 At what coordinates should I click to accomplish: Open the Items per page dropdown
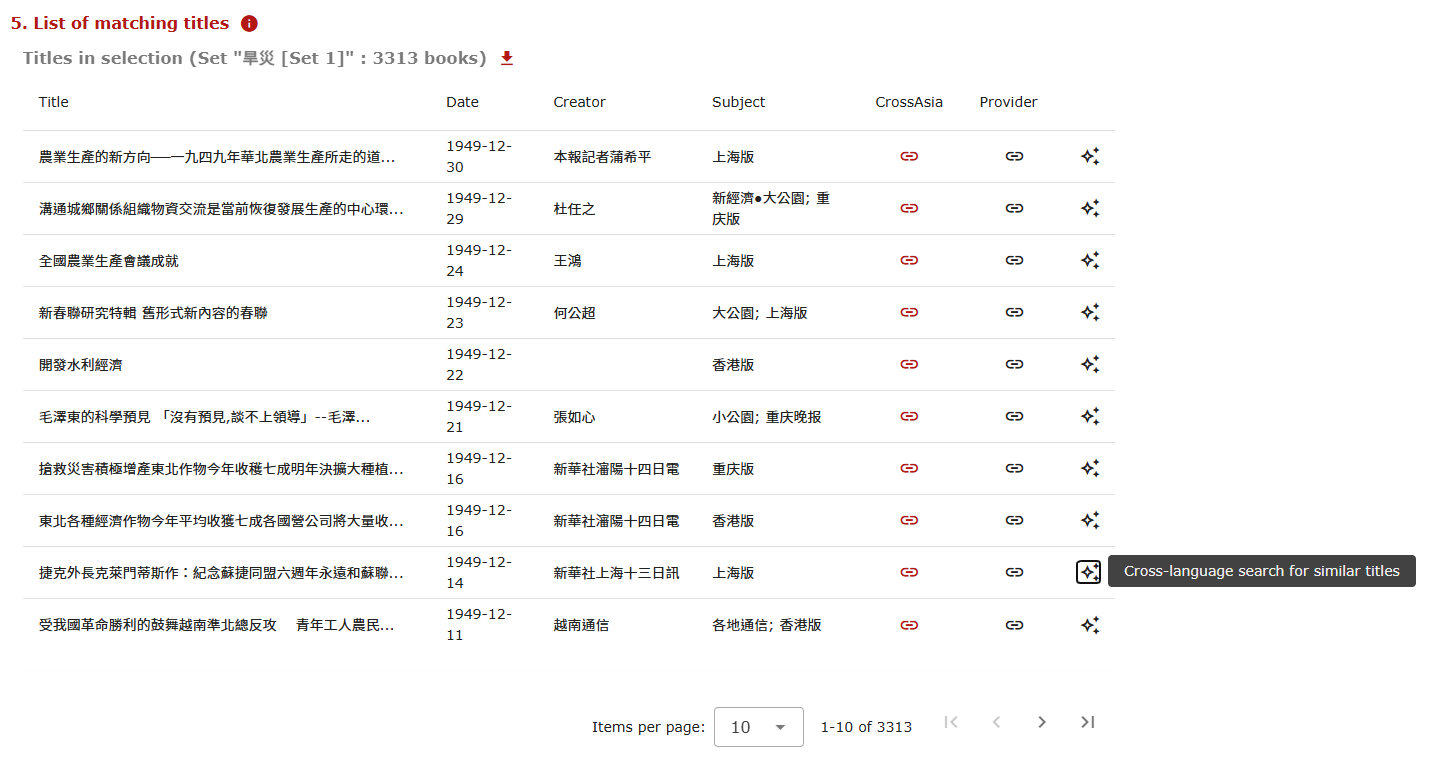[758, 727]
